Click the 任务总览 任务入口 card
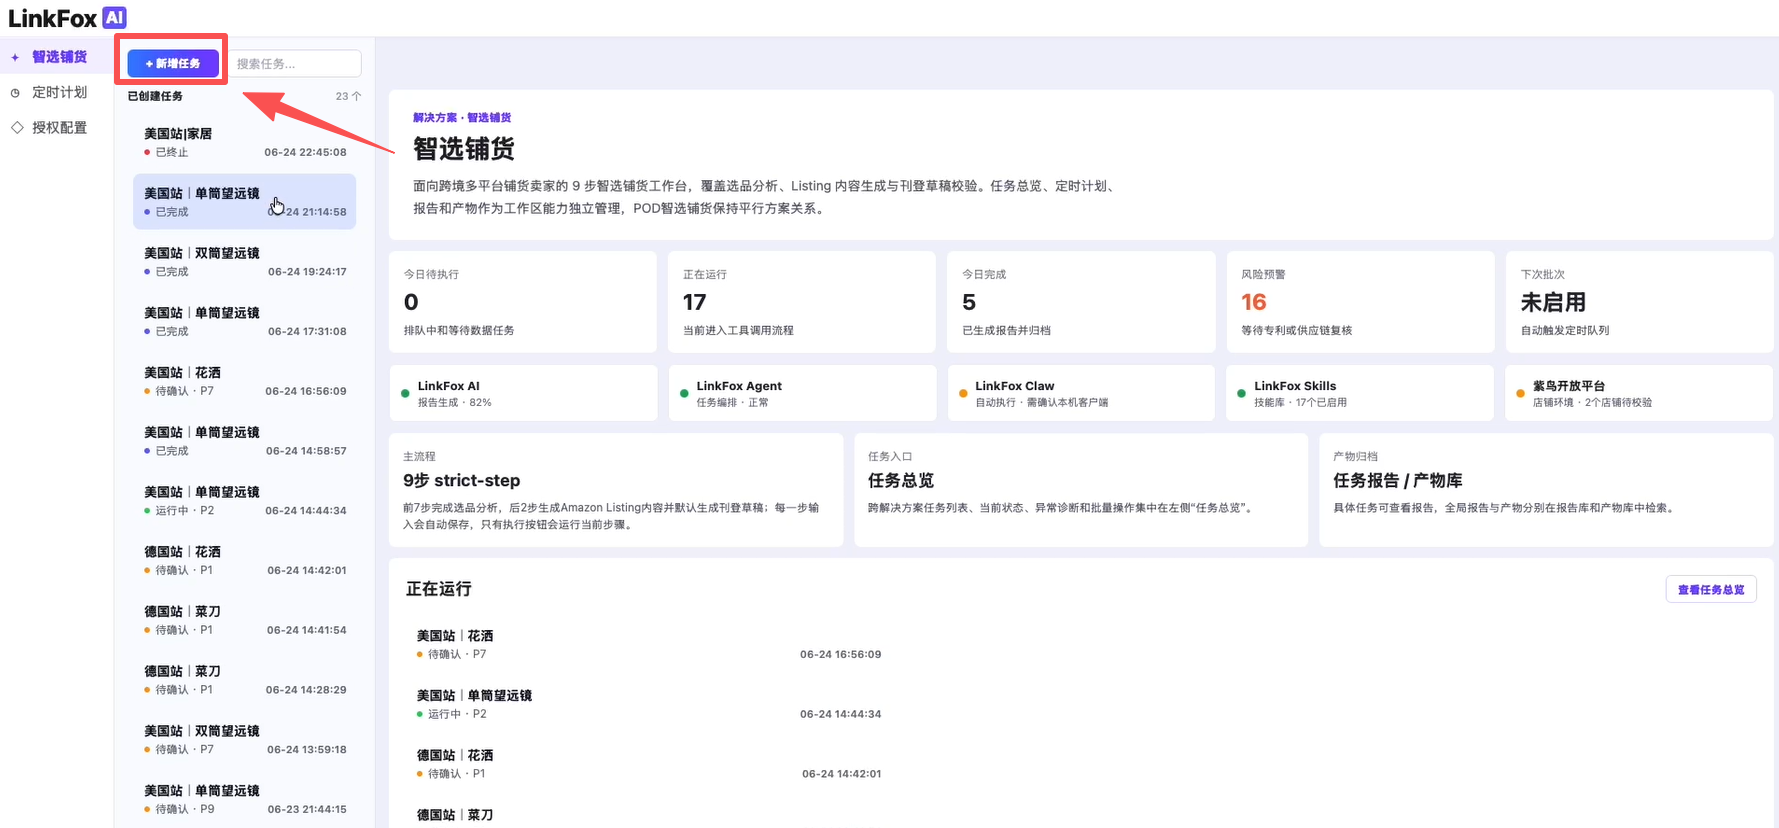Viewport: 1779px width, 828px height. (x=1081, y=490)
